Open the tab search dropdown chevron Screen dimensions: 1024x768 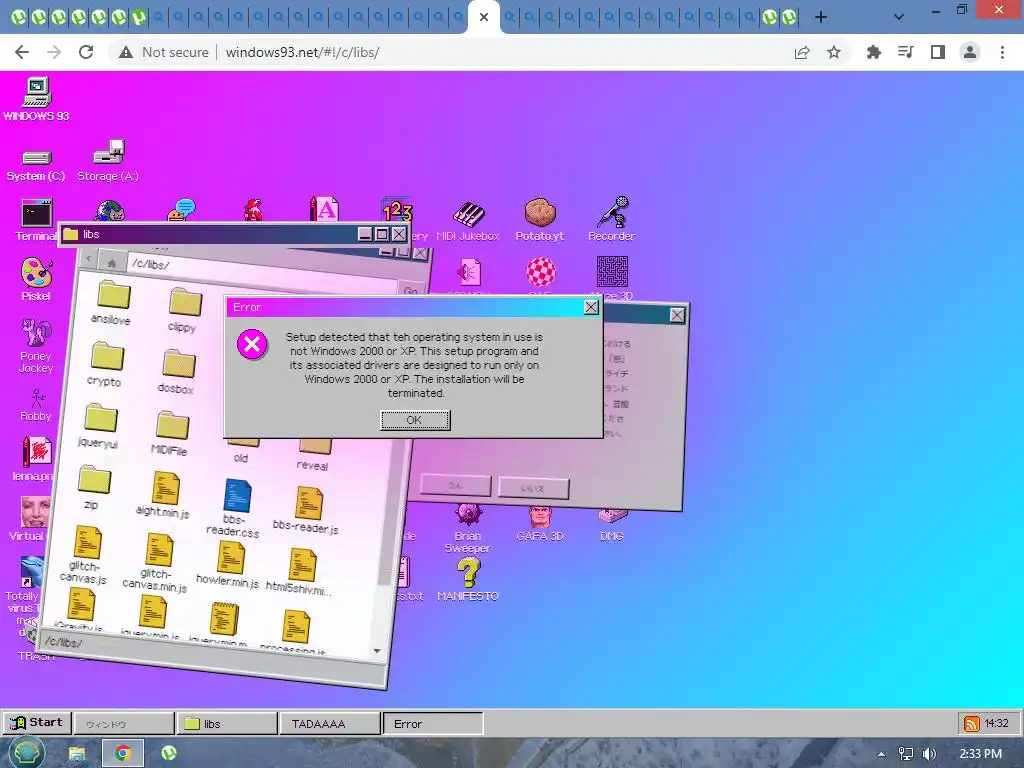click(899, 17)
